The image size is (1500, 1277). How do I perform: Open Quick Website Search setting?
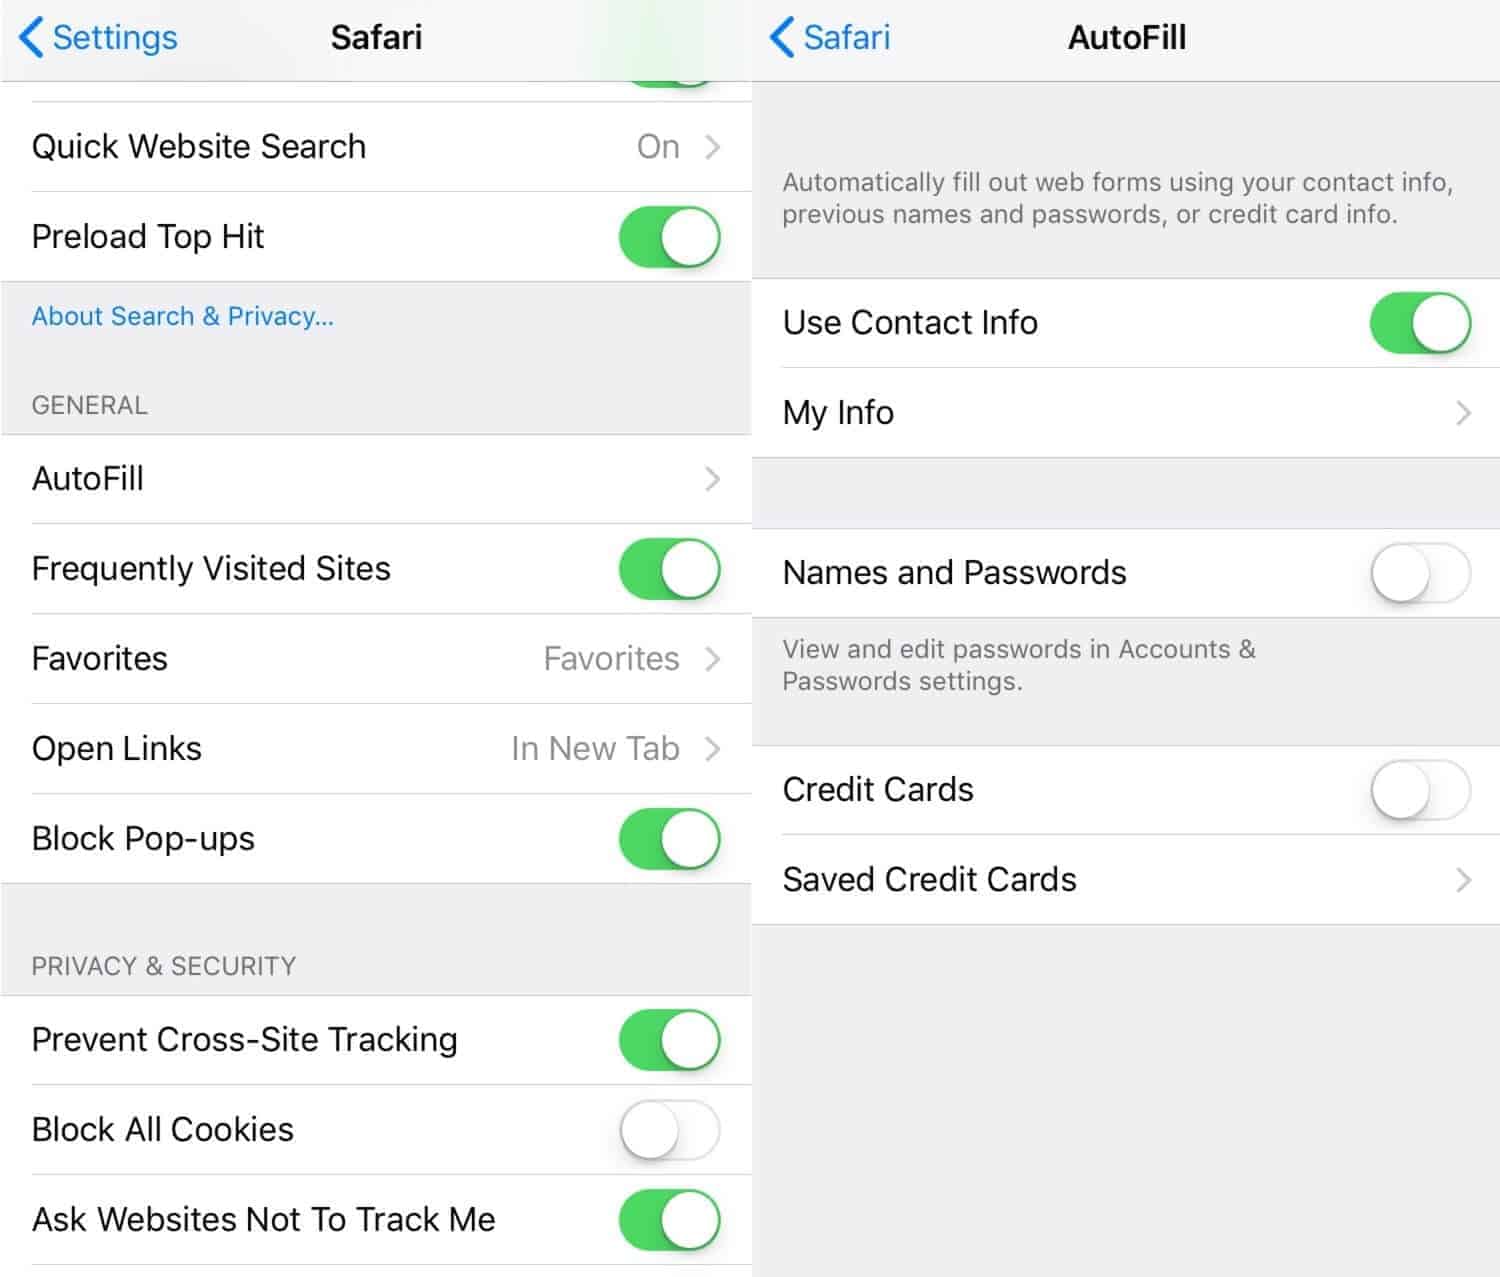pyautogui.click(x=376, y=147)
